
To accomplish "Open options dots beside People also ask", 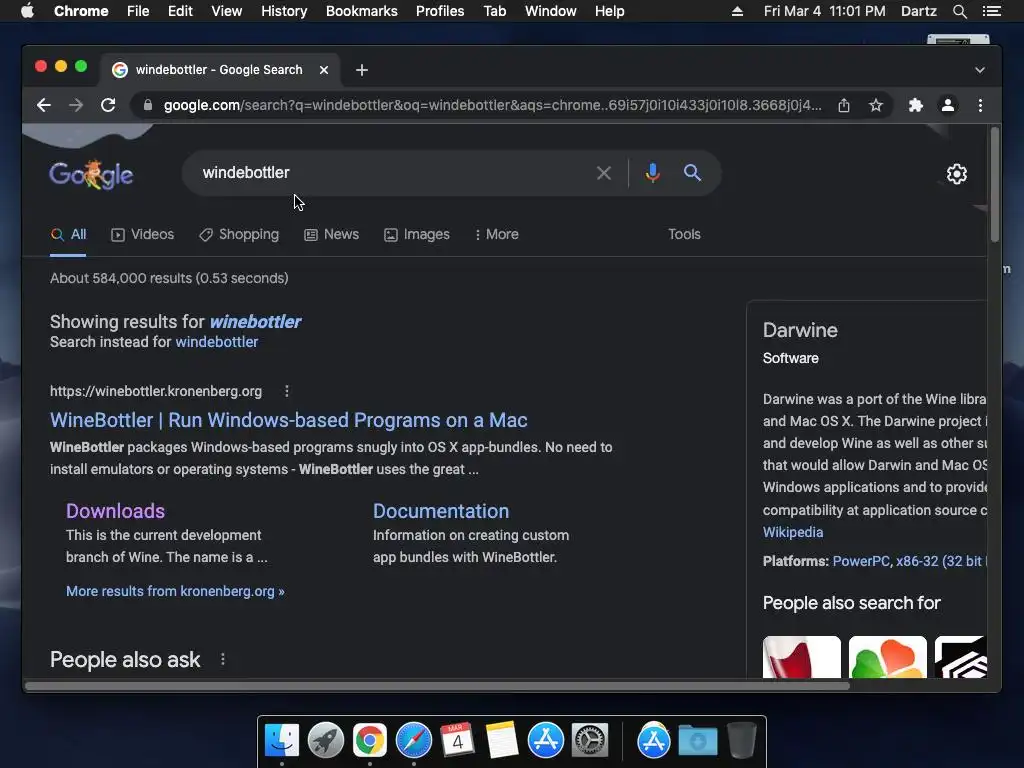I will [x=223, y=659].
